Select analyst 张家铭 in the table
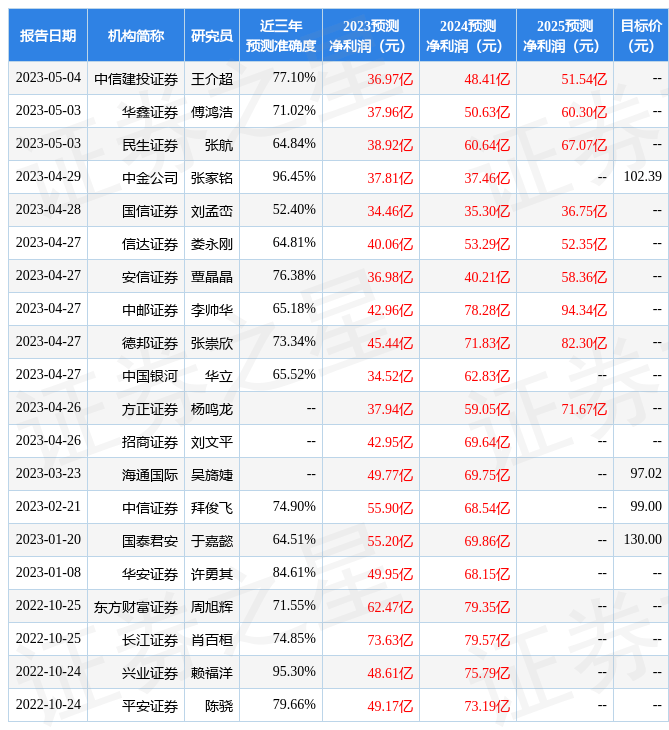The height and width of the screenshot is (730, 669). coord(212,178)
